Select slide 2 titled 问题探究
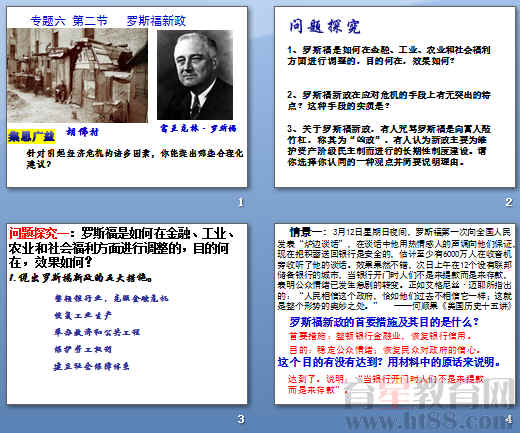 click(394, 97)
